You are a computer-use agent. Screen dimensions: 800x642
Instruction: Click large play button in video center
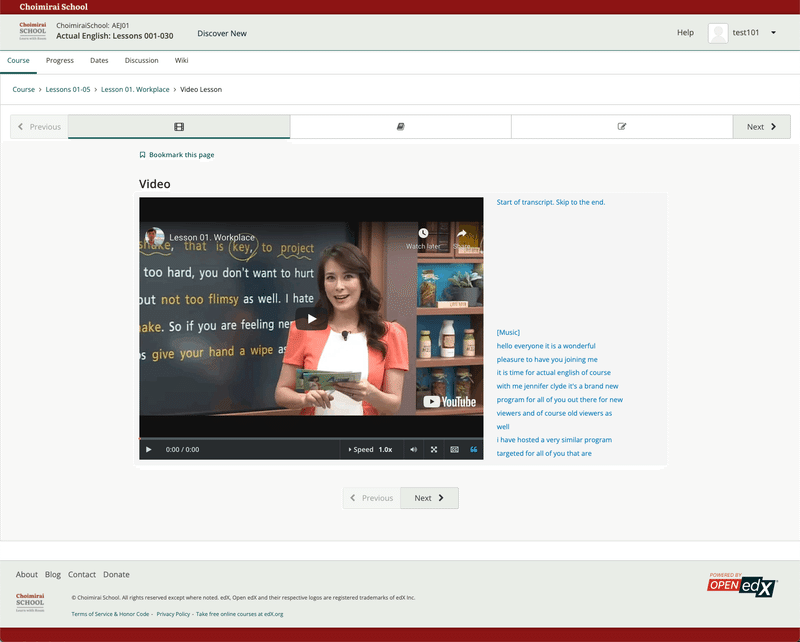click(x=312, y=319)
